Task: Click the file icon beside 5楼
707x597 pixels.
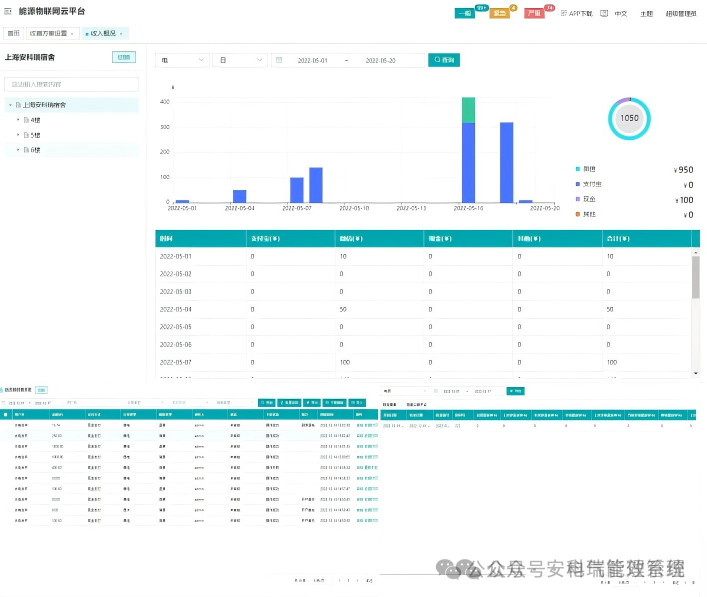Action: point(26,135)
